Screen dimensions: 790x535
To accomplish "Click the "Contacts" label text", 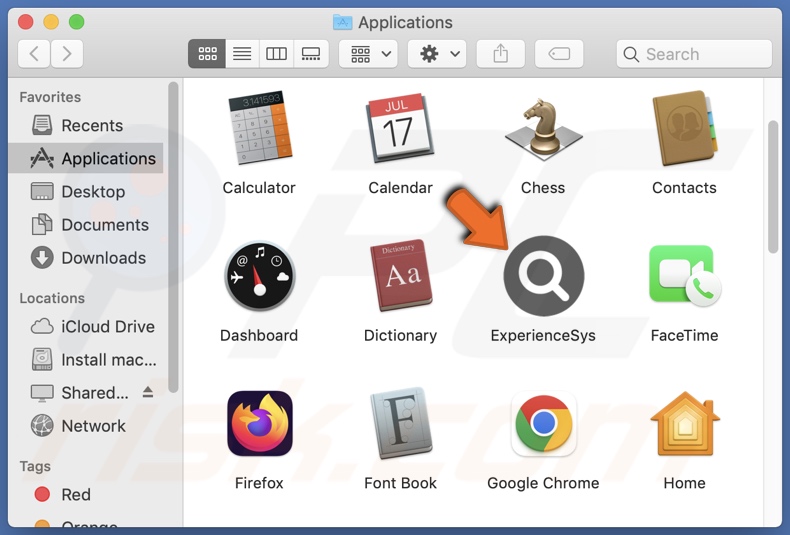I will point(684,188).
